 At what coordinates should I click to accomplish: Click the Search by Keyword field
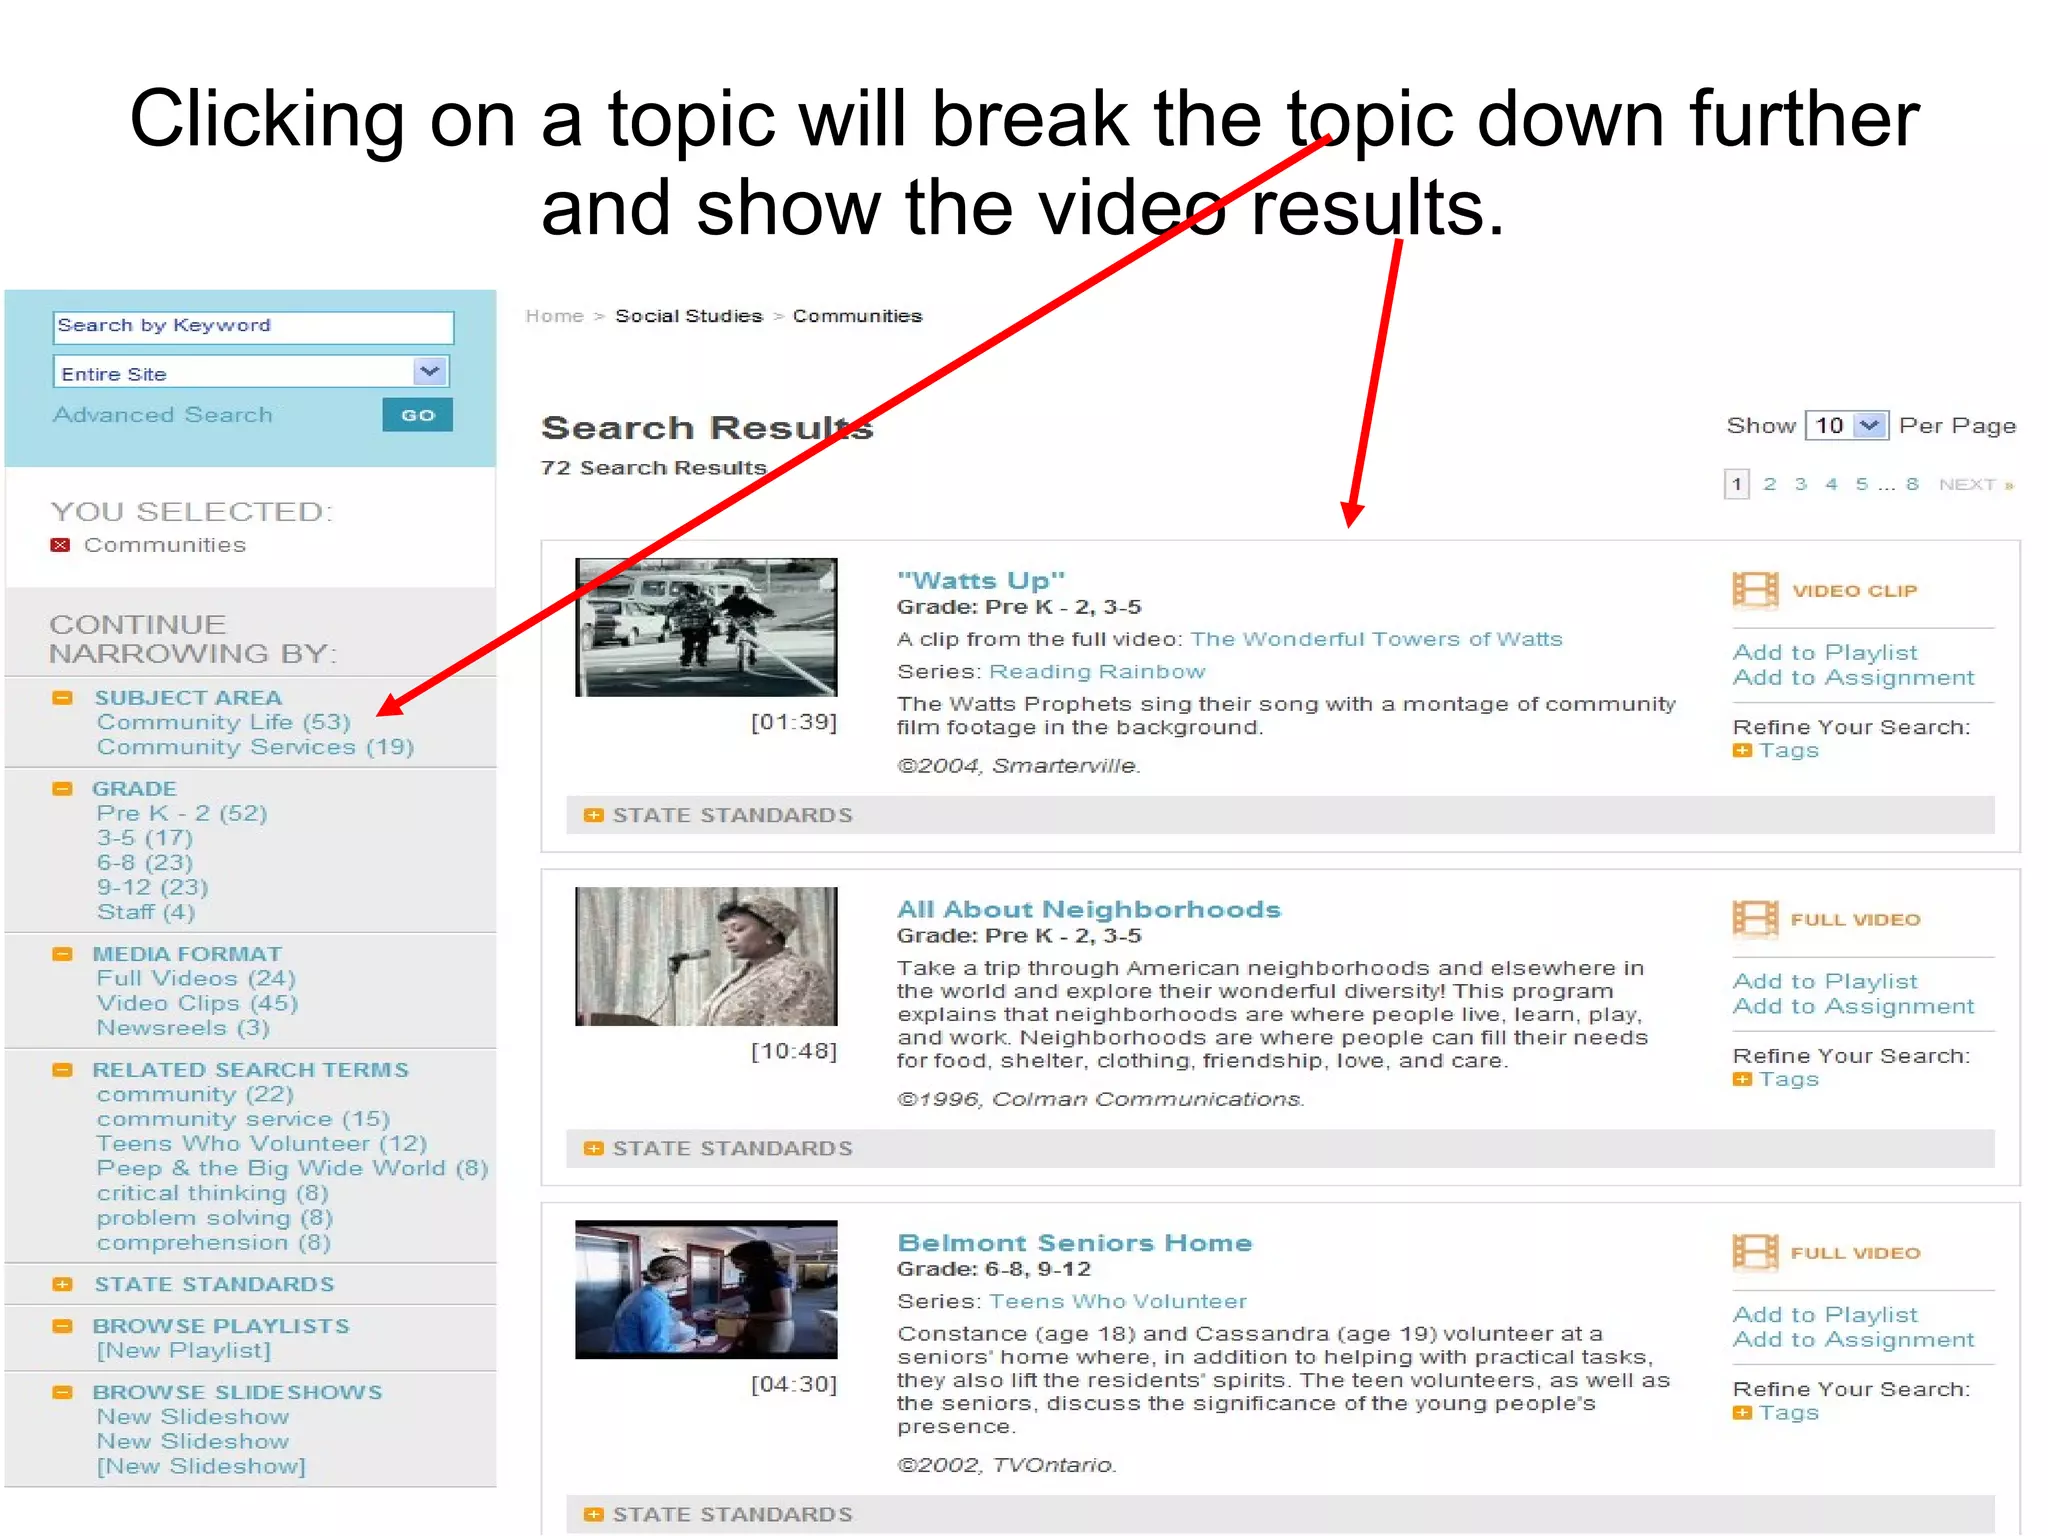253,327
